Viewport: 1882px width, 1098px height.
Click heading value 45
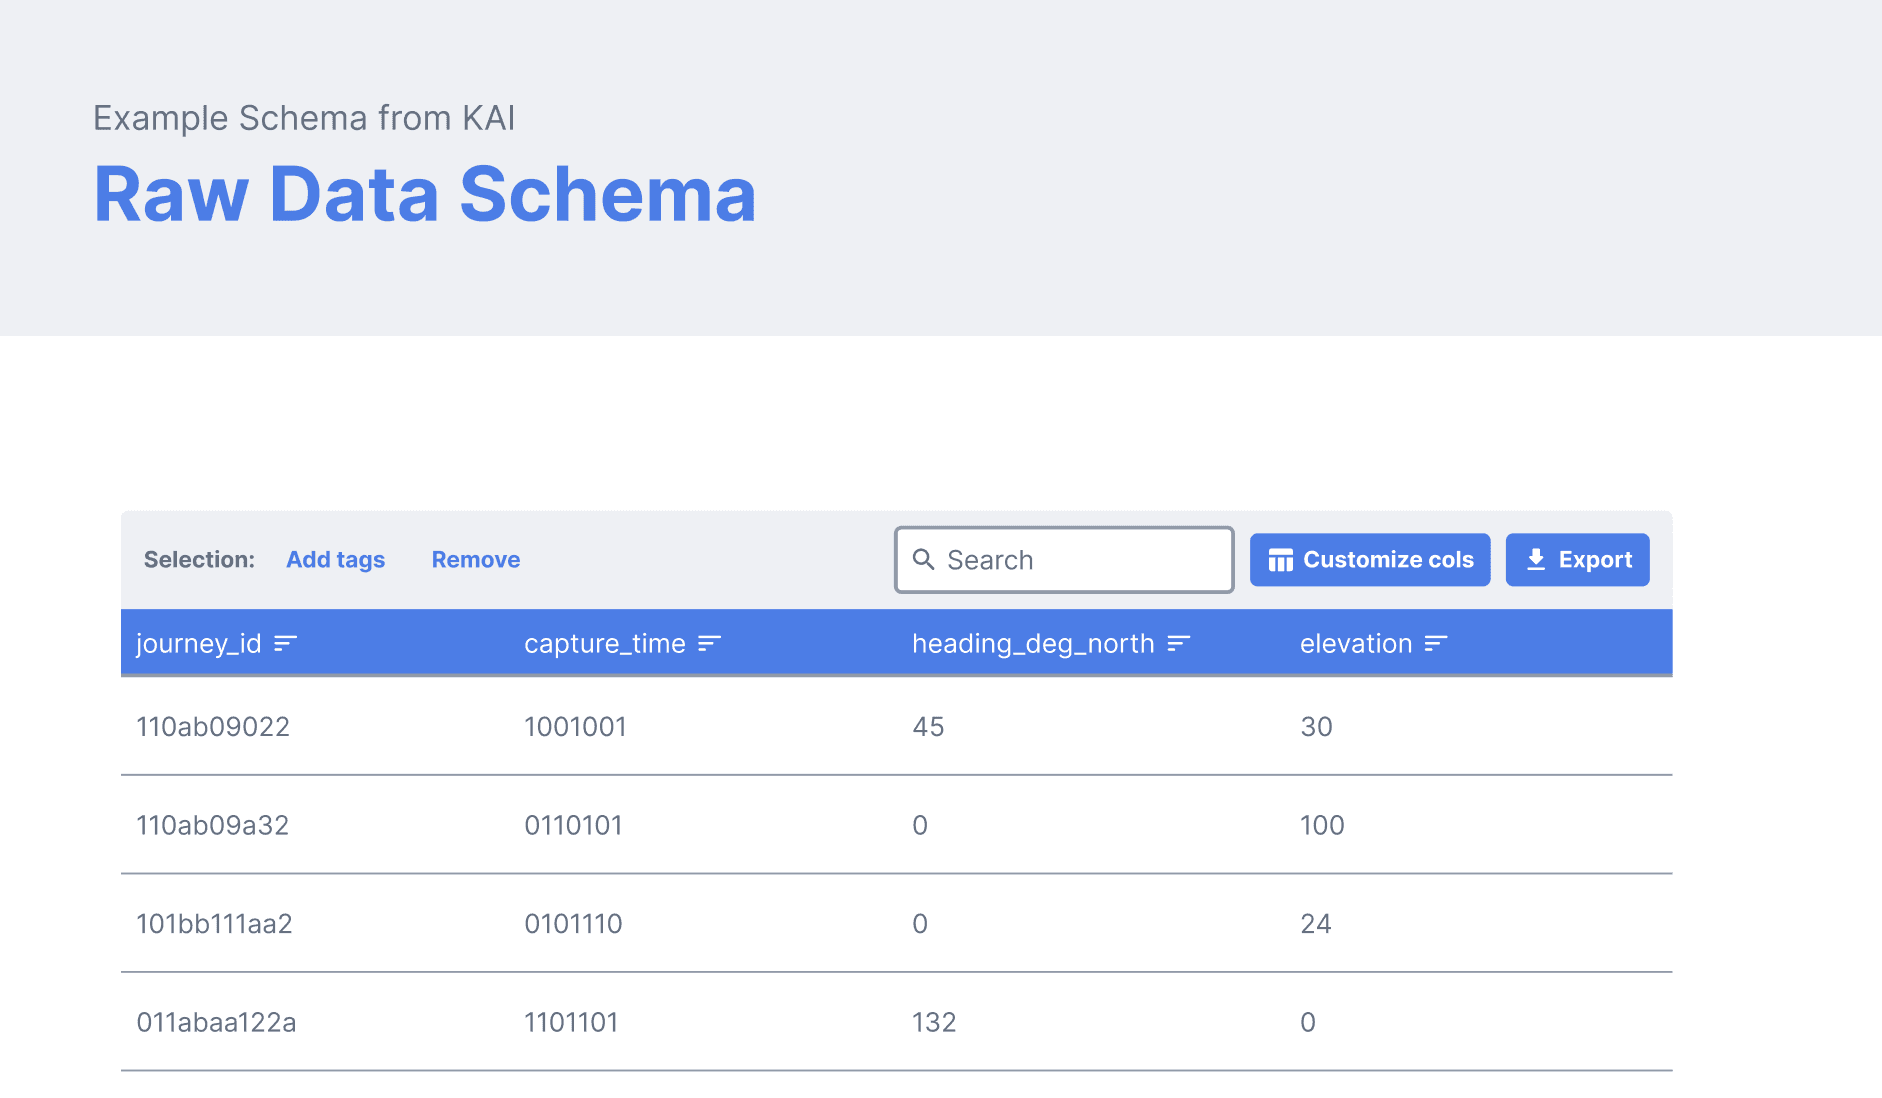pos(929,727)
